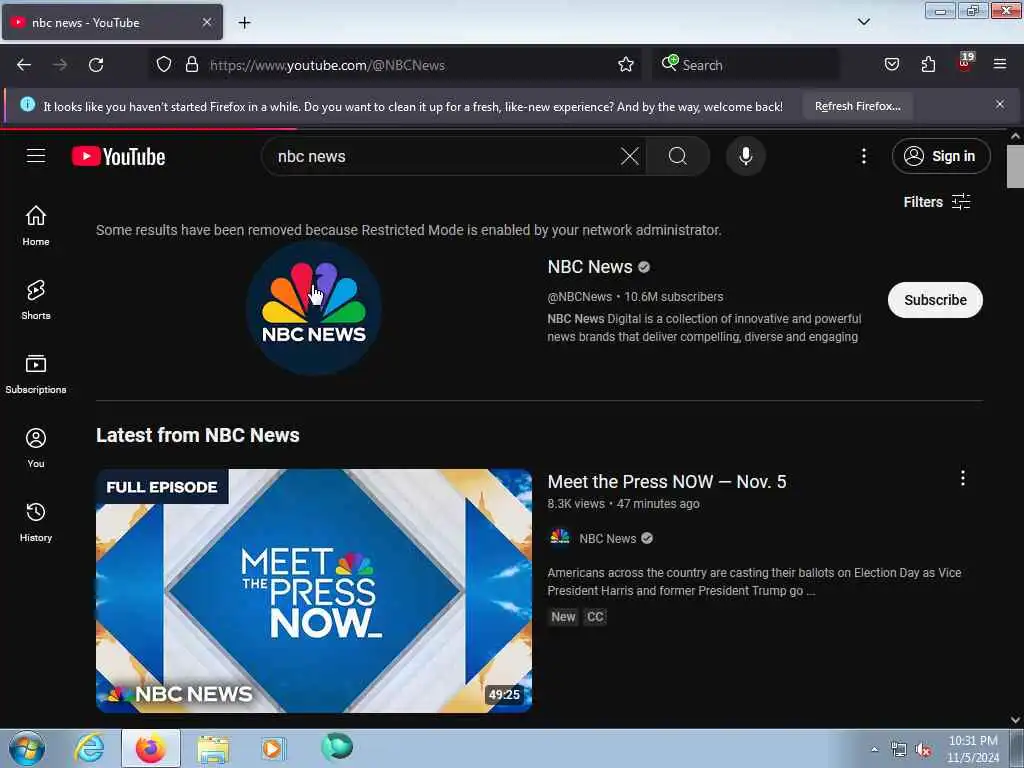The height and width of the screenshot is (768, 1024).
Task: Dismiss the Firefox refresh notification bar
Action: click(999, 104)
